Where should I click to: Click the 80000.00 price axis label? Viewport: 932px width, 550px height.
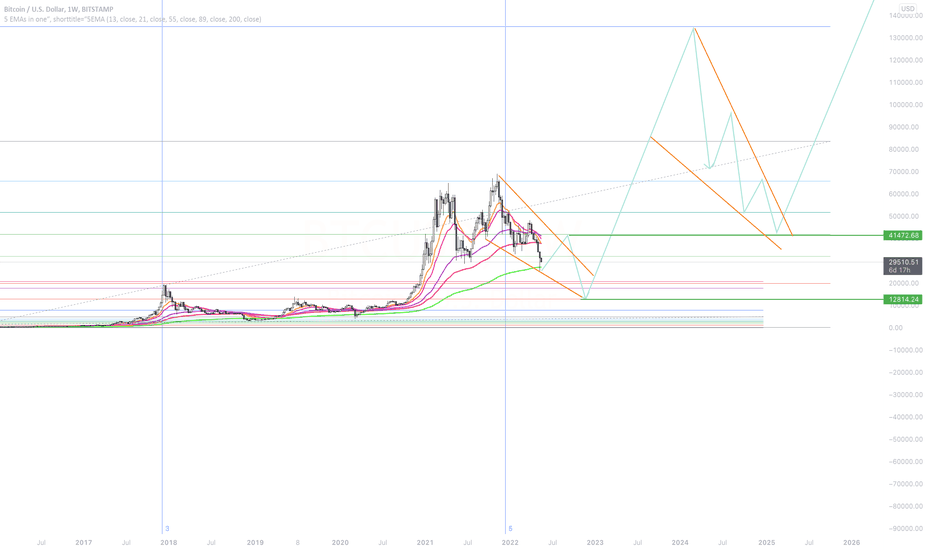[905, 149]
